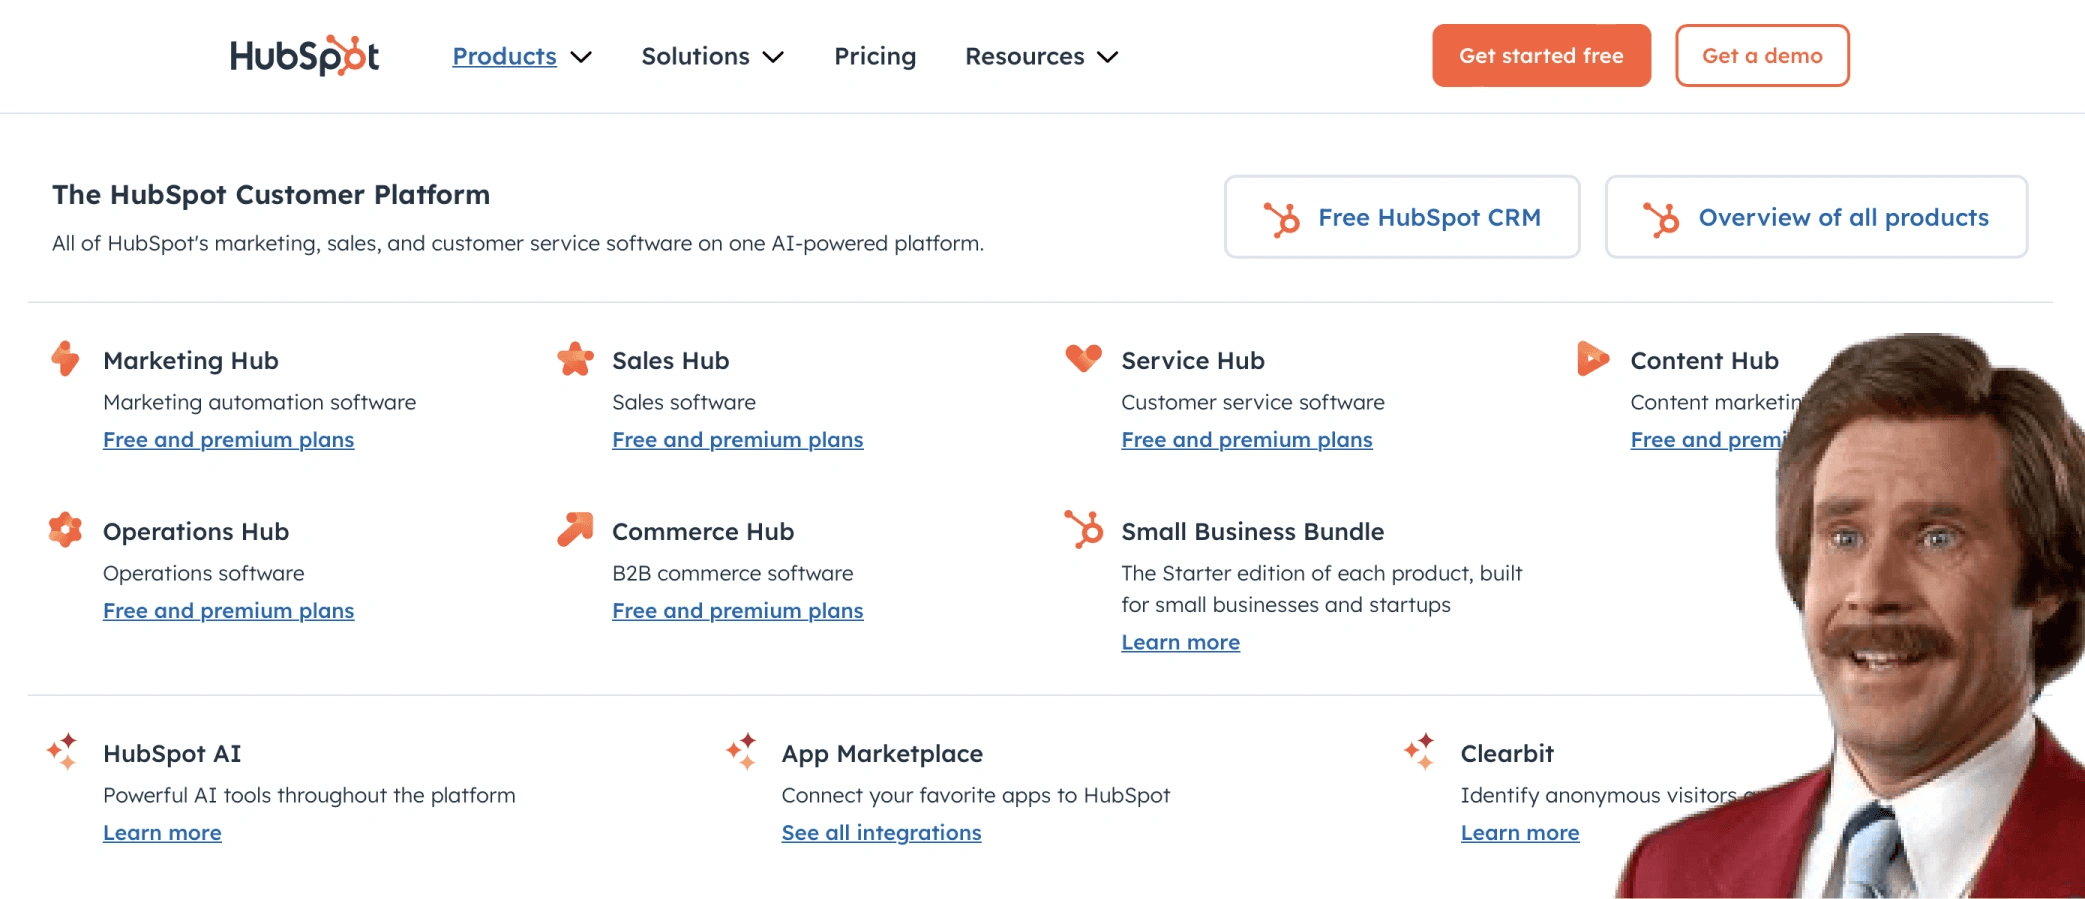The width and height of the screenshot is (2085, 899).
Task: Follow the See all integrations link
Action: (881, 833)
